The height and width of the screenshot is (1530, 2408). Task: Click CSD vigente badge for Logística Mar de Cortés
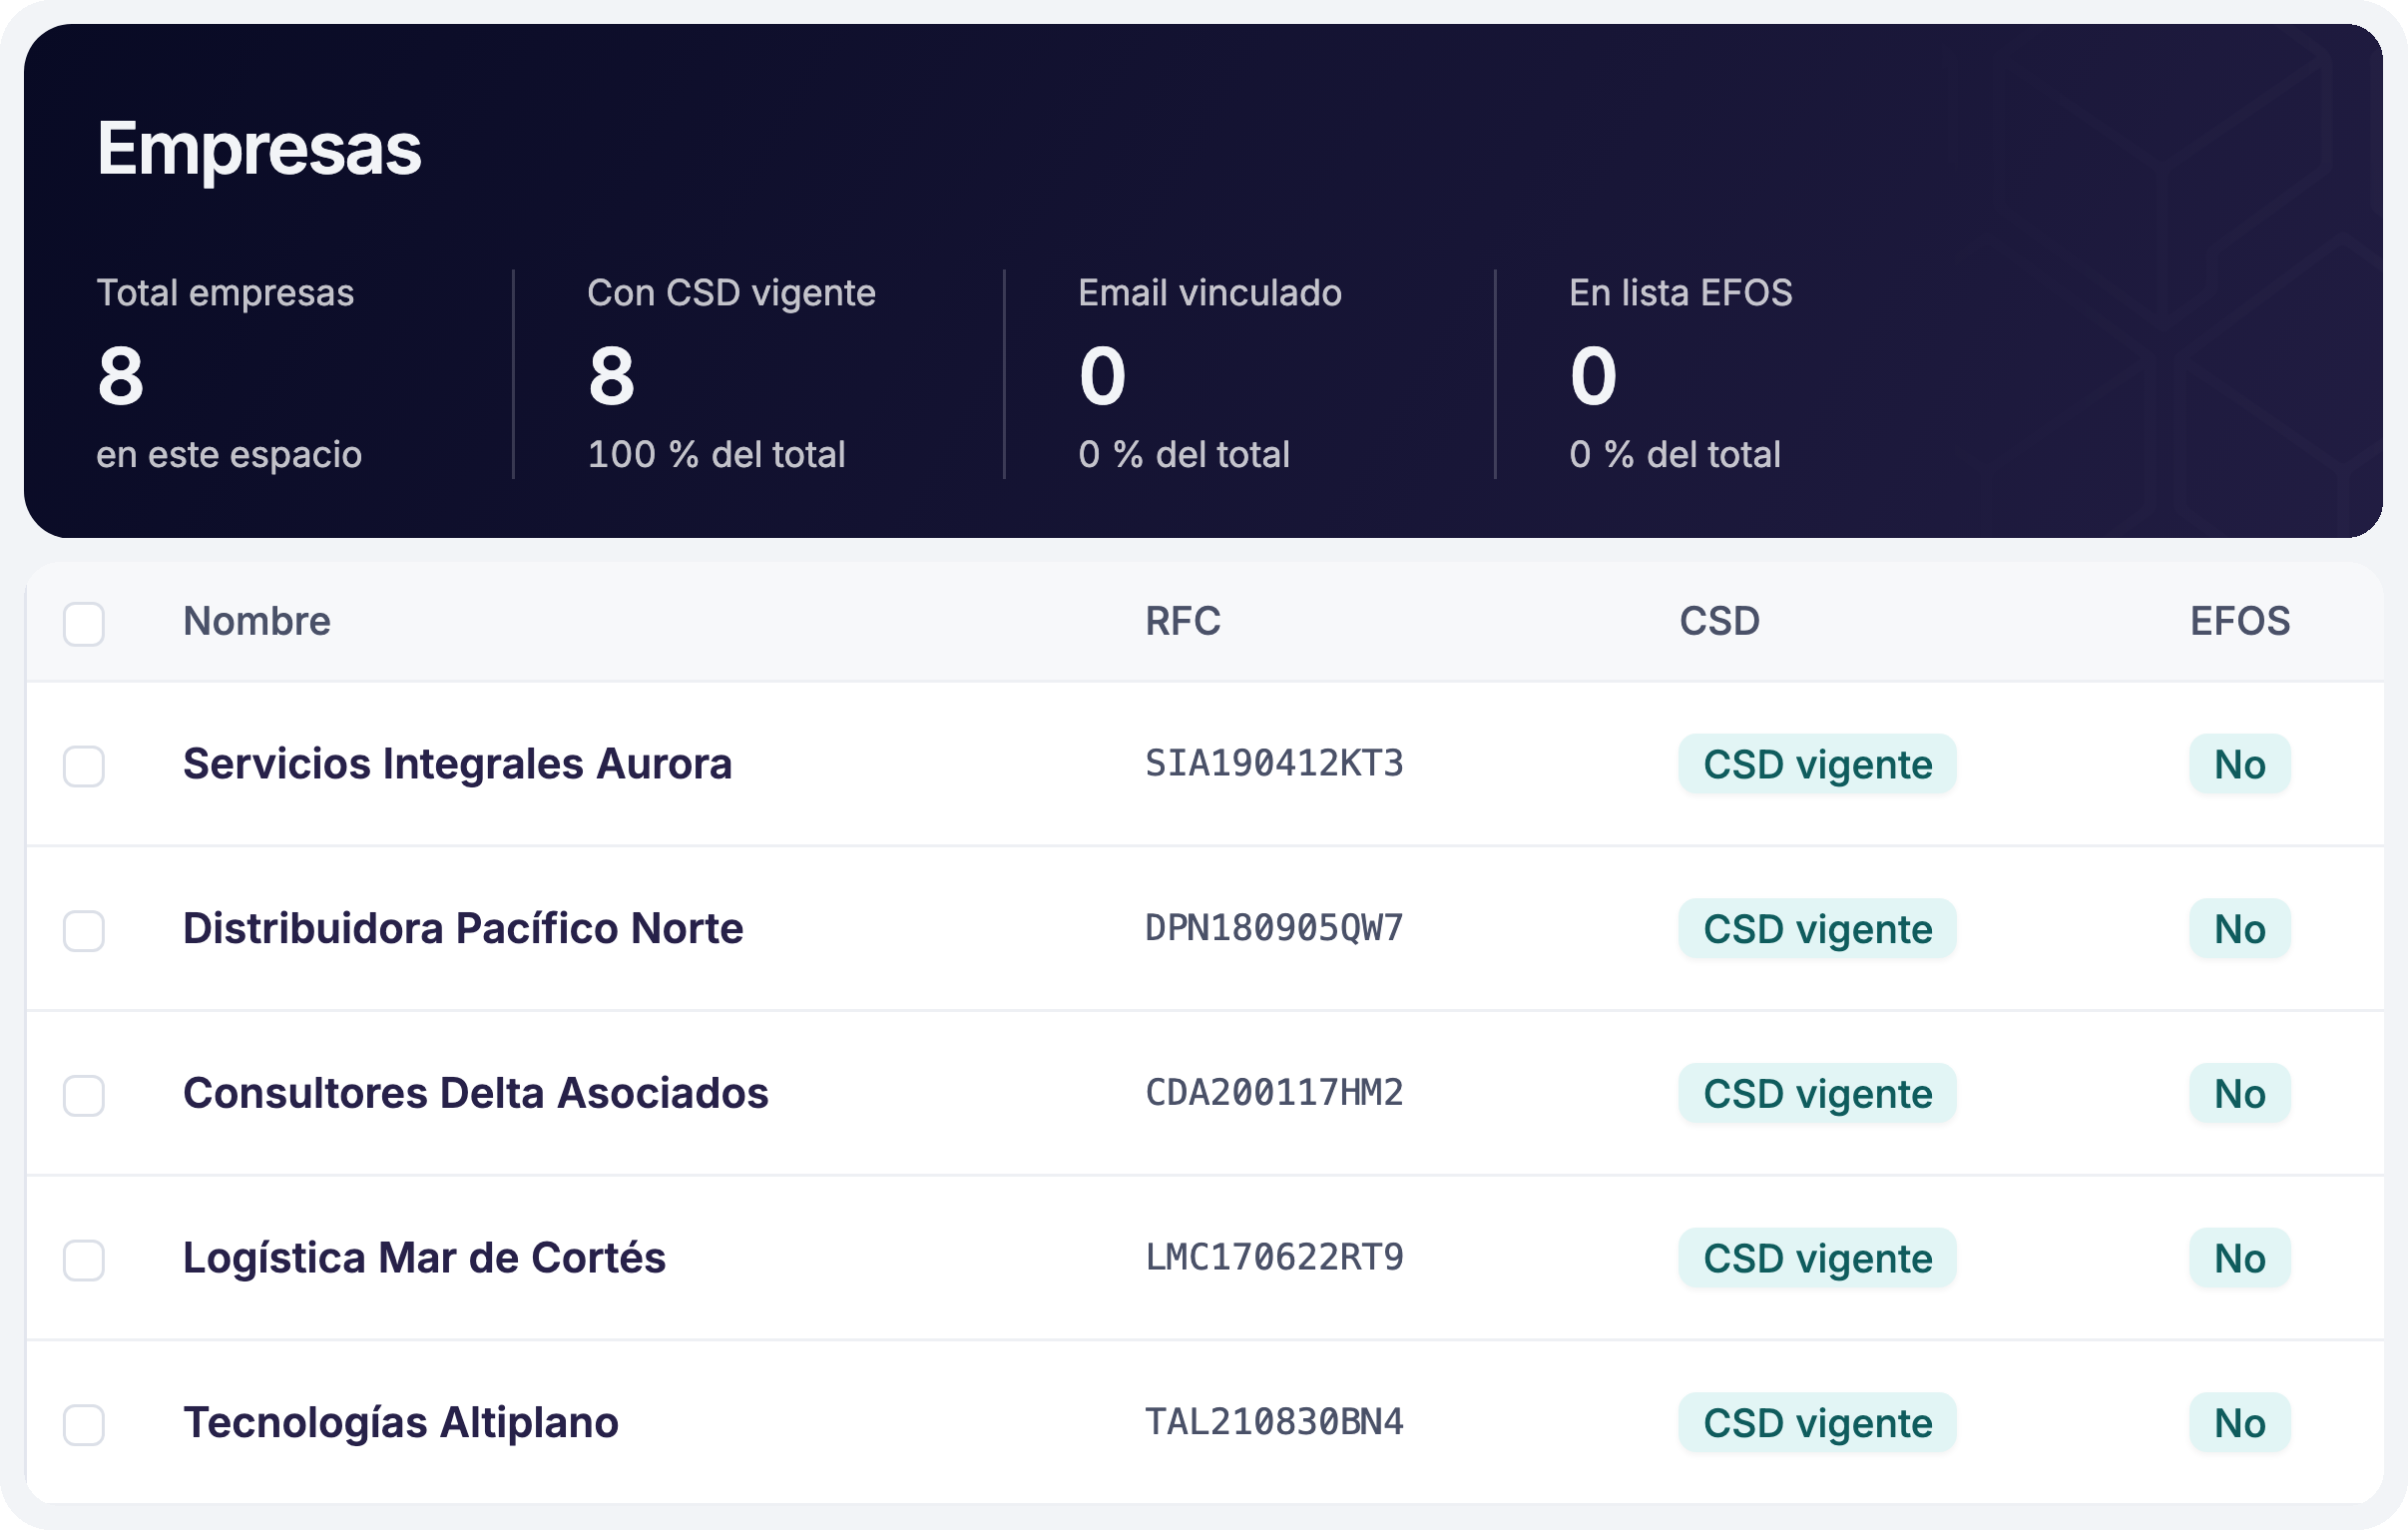1817,1259
